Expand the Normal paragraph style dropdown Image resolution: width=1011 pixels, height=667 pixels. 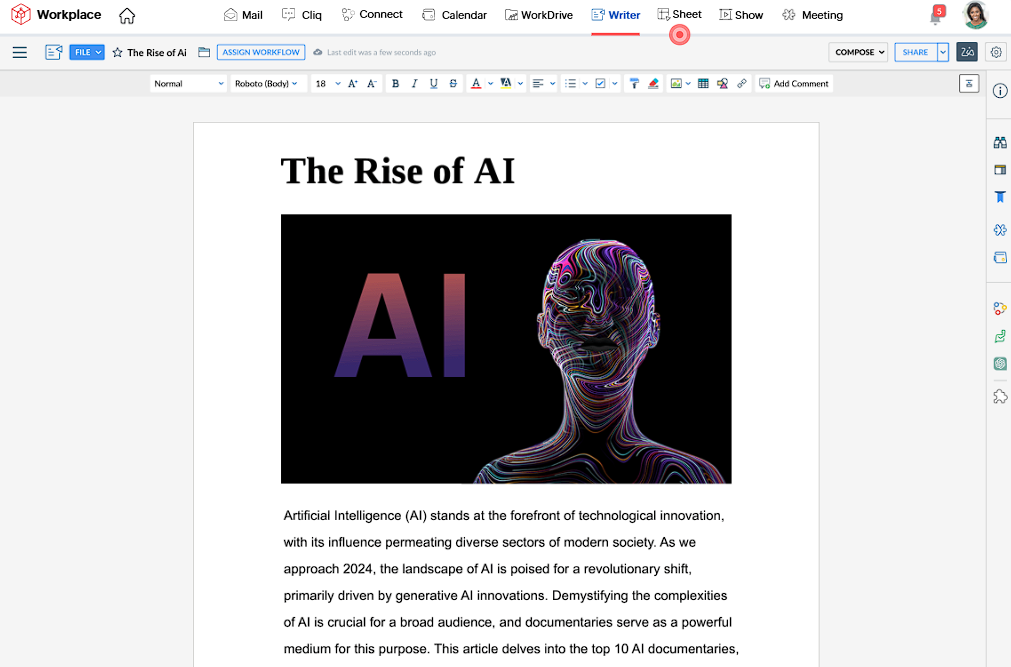coord(188,84)
